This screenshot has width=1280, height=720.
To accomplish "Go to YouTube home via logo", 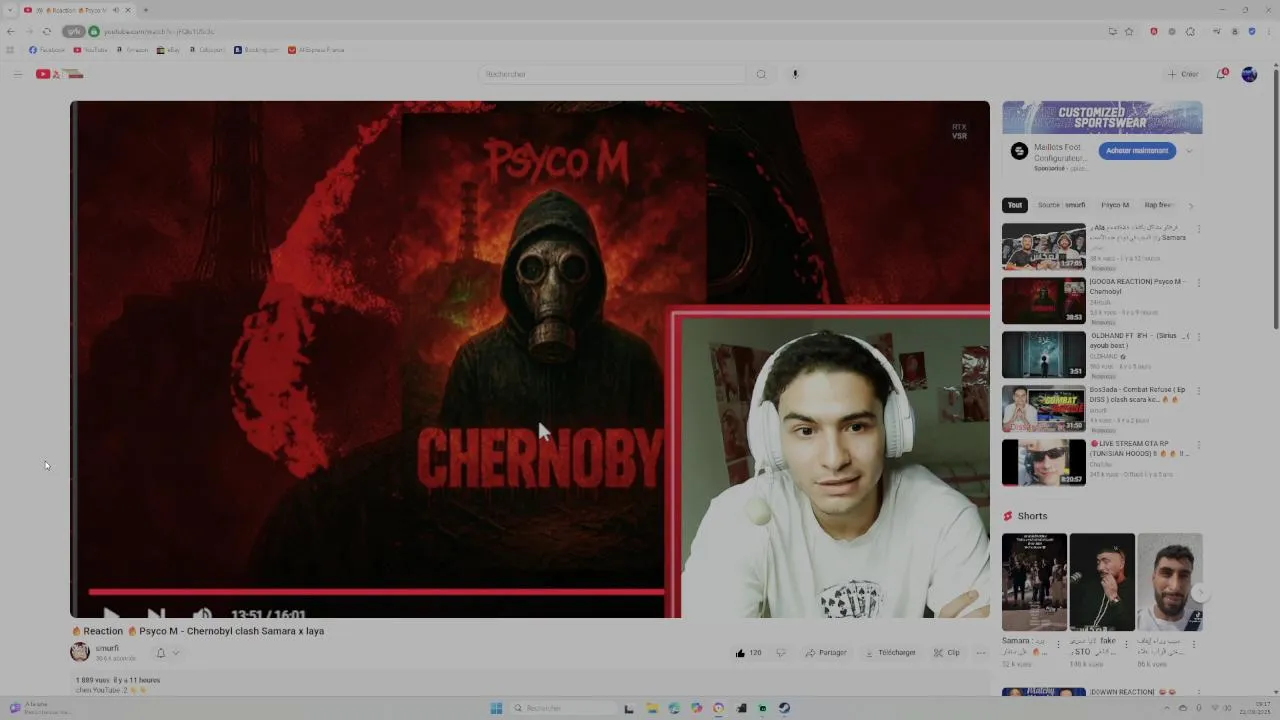I will 60,74.
